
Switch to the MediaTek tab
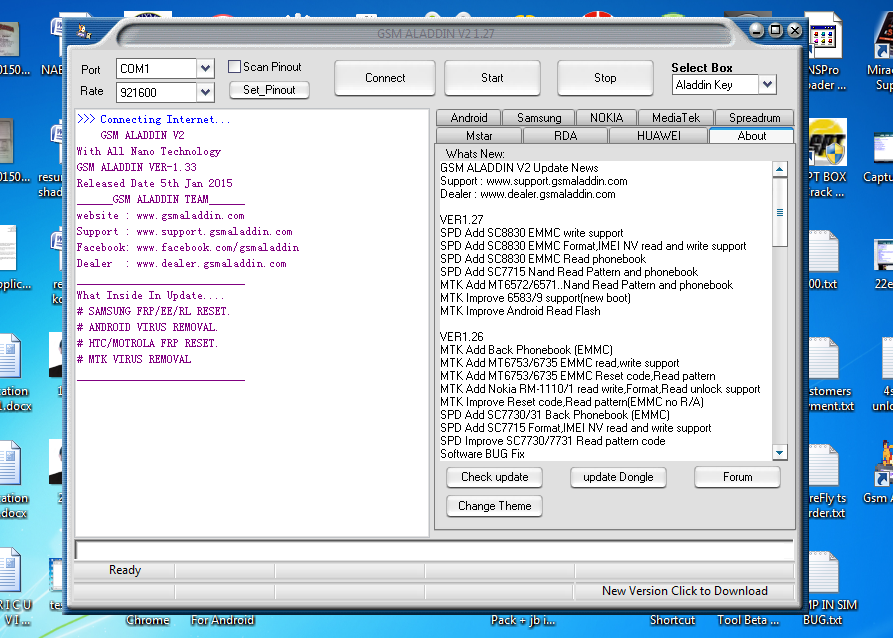(675, 118)
